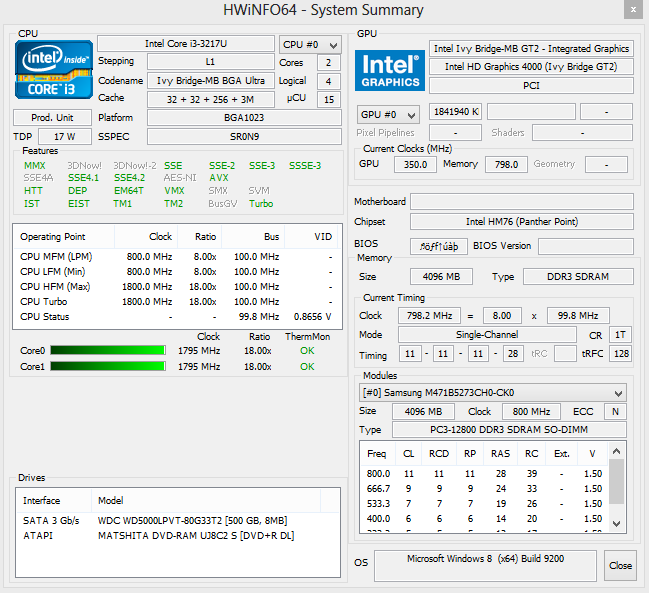Screen dimensions: 649x593
Task: Click the SSE4.2 feature label
Action: (130, 178)
